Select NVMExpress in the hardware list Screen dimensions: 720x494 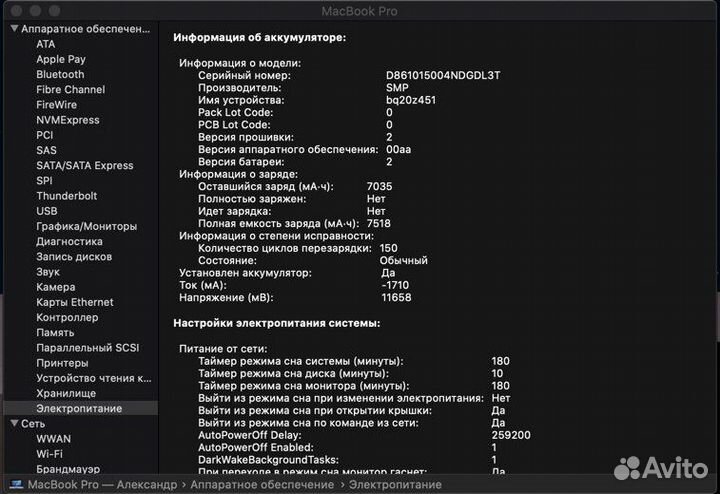68,120
